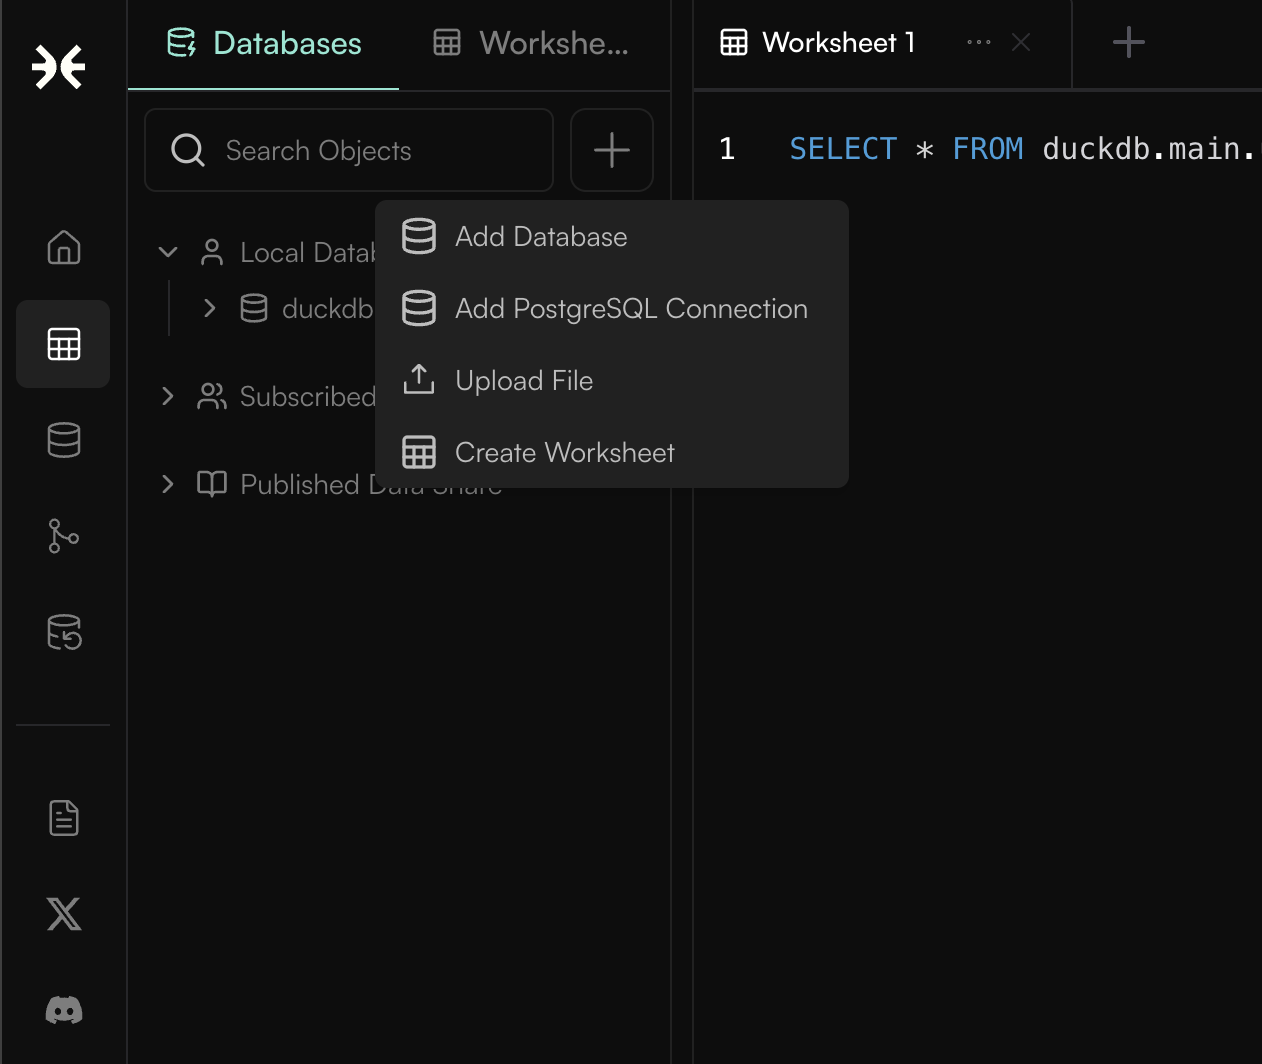
Task: Expand the duckdb database node
Action: click(x=209, y=308)
